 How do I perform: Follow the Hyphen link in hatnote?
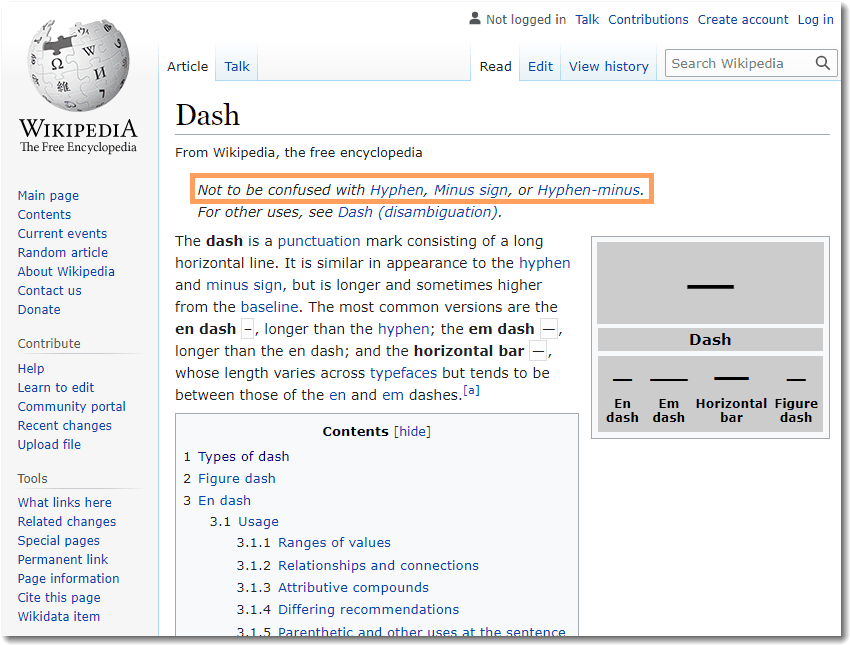[396, 190]
